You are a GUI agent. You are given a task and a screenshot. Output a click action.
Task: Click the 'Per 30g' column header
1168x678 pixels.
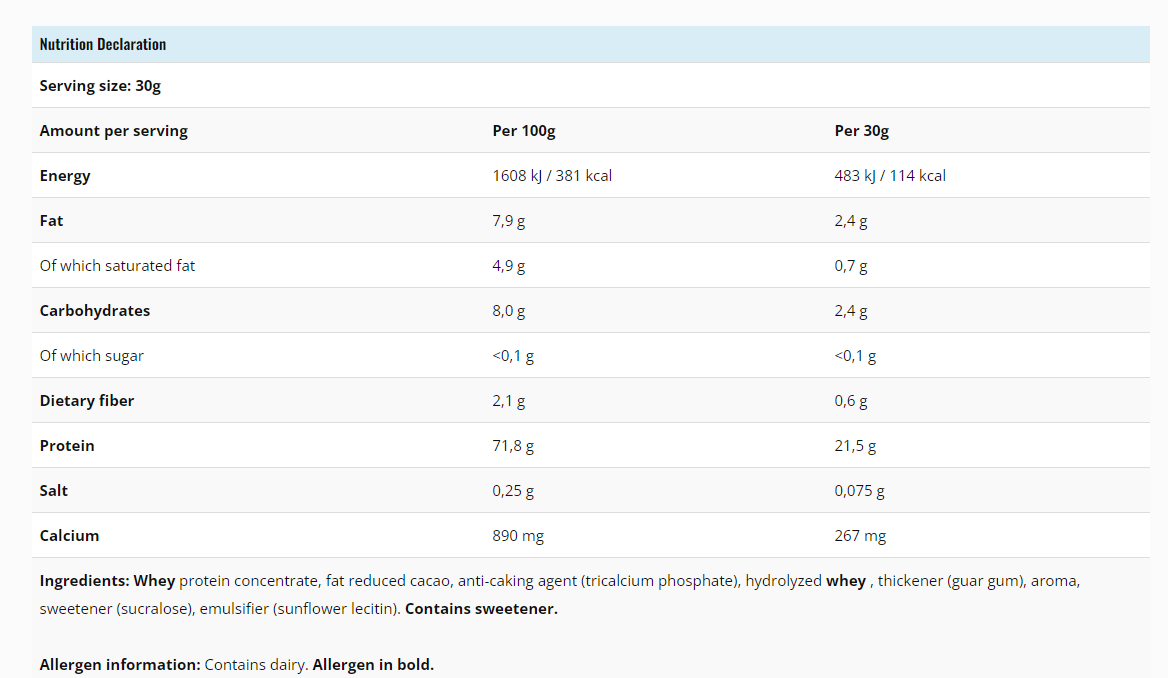point(862,131)
